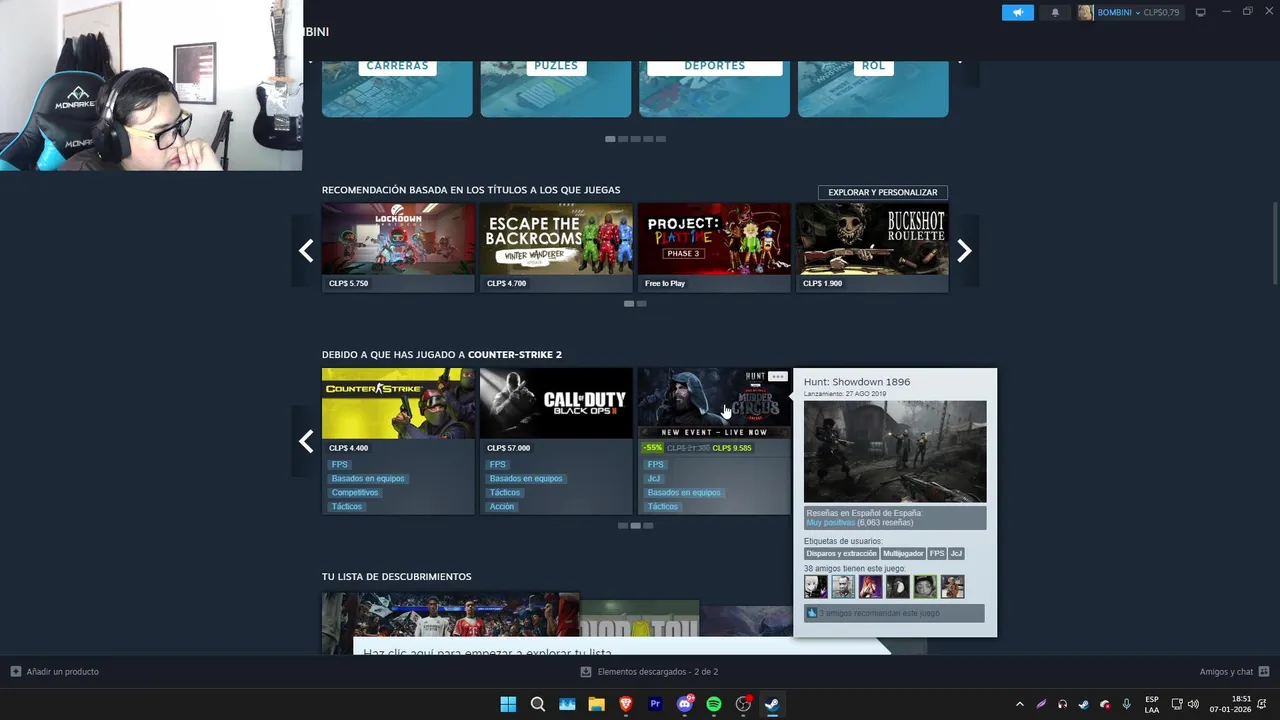Go to previous recommendations with left arrow

click(x=306, y=250)
